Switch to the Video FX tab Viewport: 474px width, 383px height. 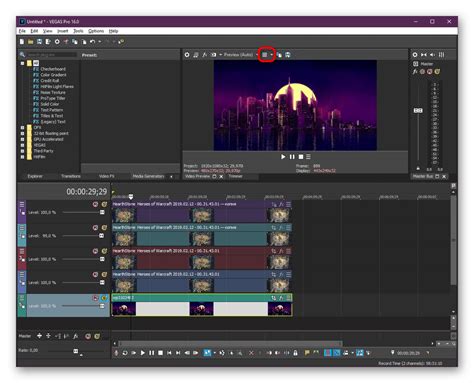pyautogui.click(x=107, y=176)
